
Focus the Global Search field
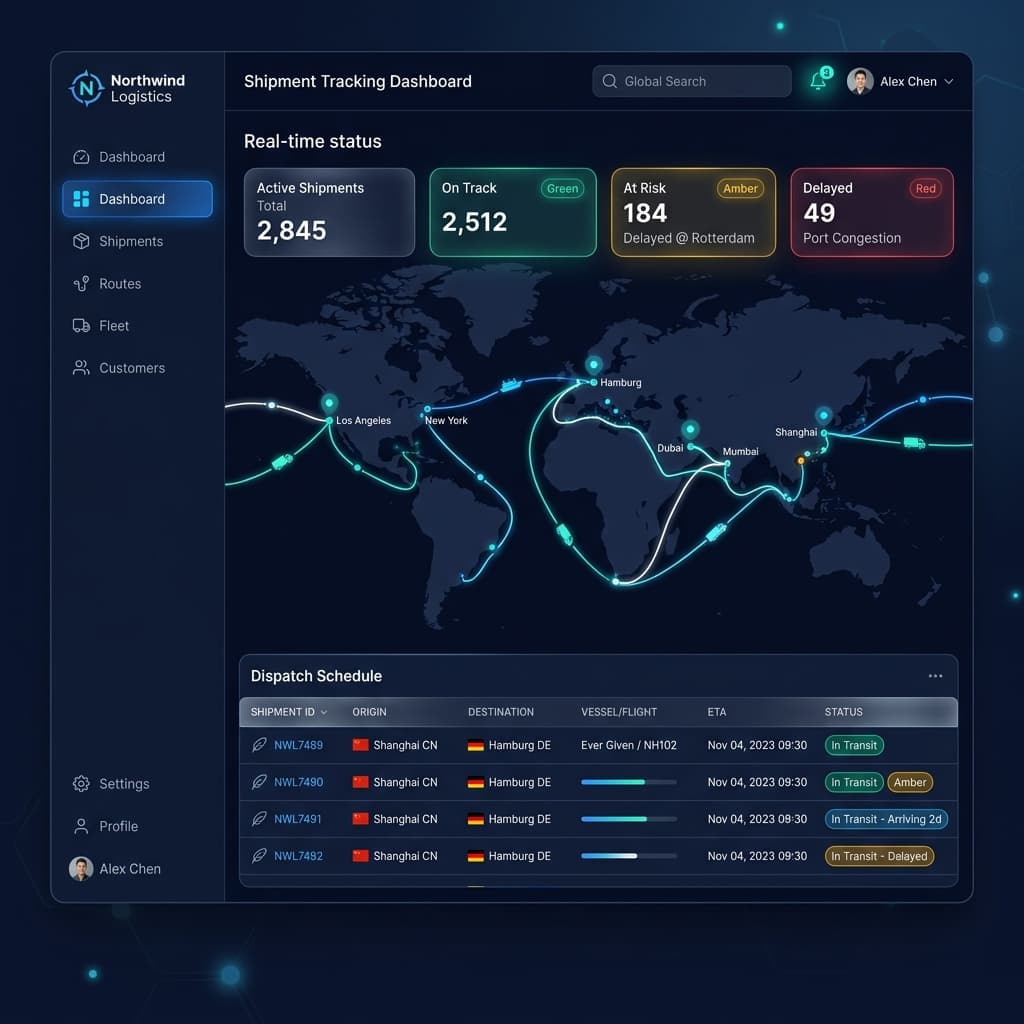(x=692, y=81)
